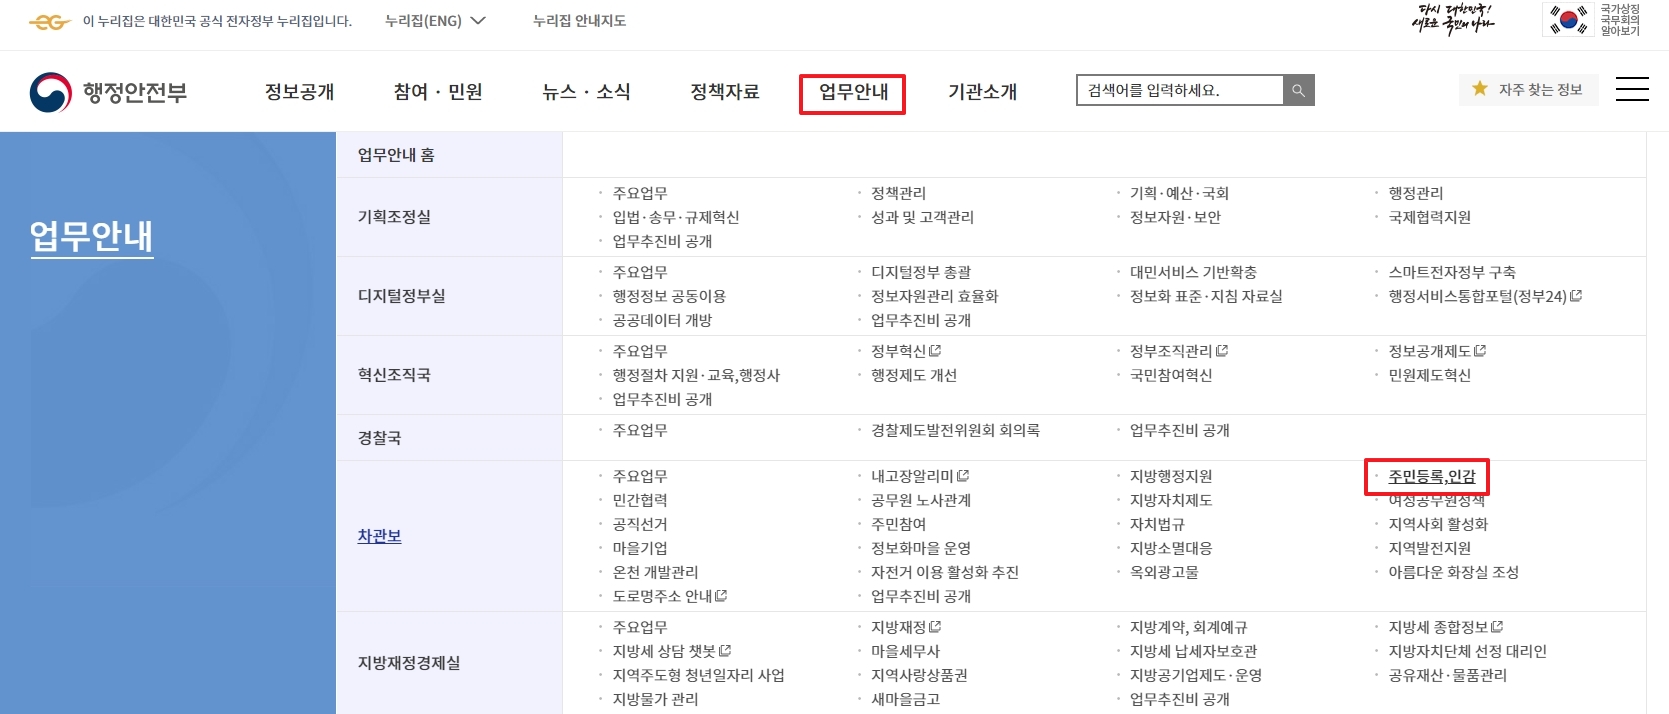
Task: Open 정부혁신 external link
Action: coord(905,351)
